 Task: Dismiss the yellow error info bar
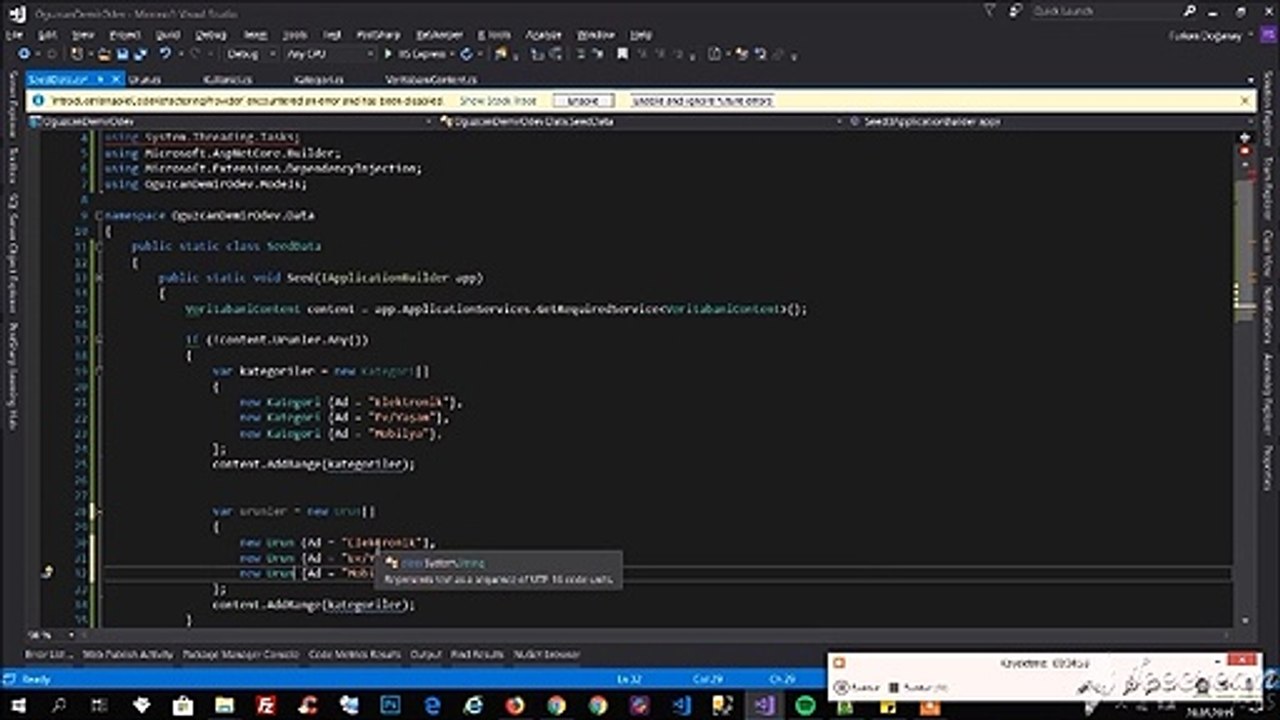coord(1245,100)
